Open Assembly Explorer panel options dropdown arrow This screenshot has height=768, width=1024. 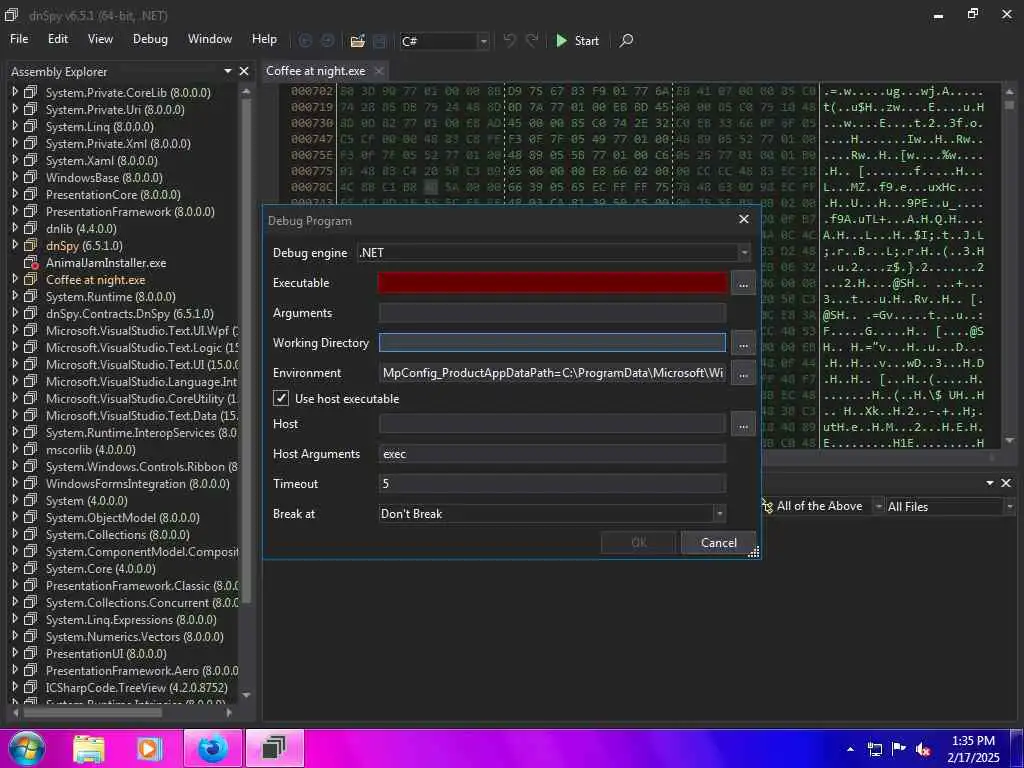[228, 71]
